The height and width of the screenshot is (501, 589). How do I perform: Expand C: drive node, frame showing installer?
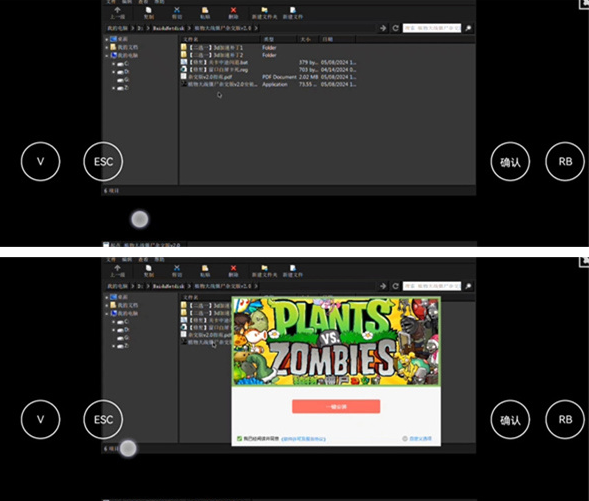[113, 322]
